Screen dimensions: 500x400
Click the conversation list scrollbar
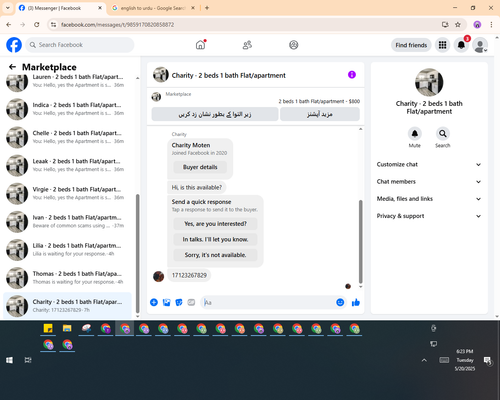pos(137,253)
